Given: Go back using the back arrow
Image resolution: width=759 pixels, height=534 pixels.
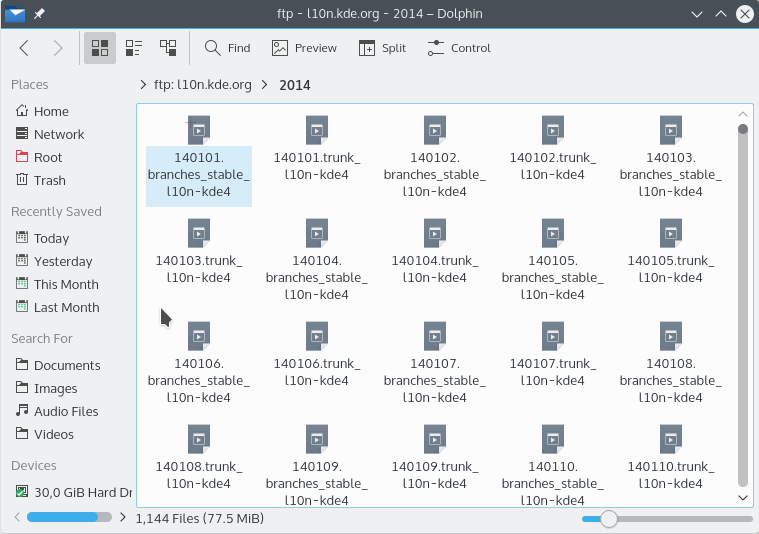Looking at the screenshot, I should tap(25, 48).
